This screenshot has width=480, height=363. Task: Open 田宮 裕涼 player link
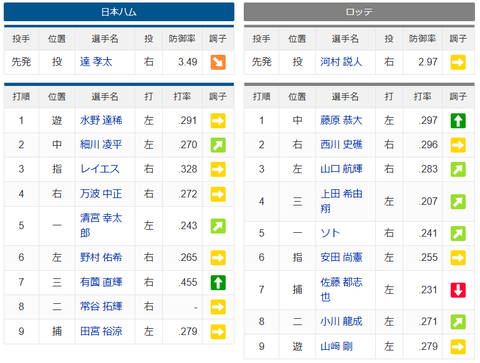[x=101, y=331]
